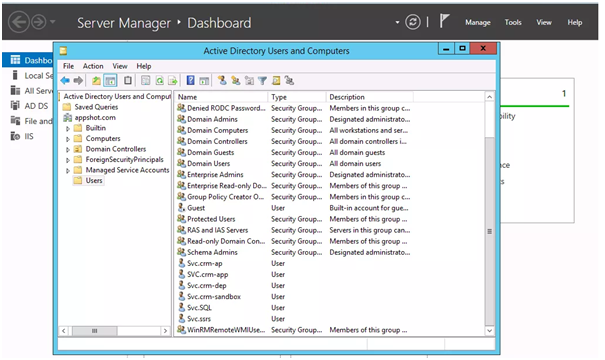This screenshot has width=605, height=360.
Task: Click the Find objects toolbar icon
Action: tap(276, 80)
